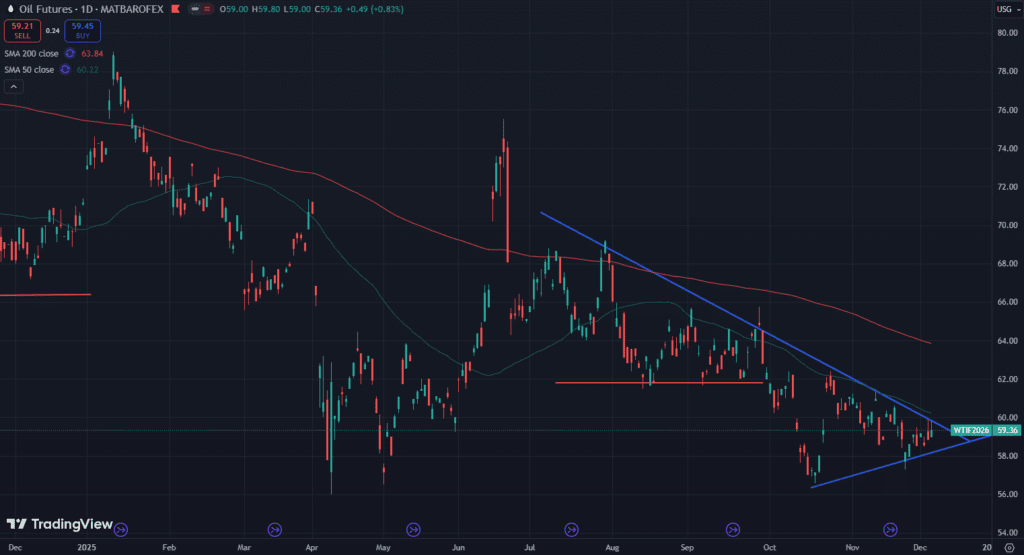Click the 80.00 price axis label
Viewport: 1024px width, 555px height.
point(1004,32)
